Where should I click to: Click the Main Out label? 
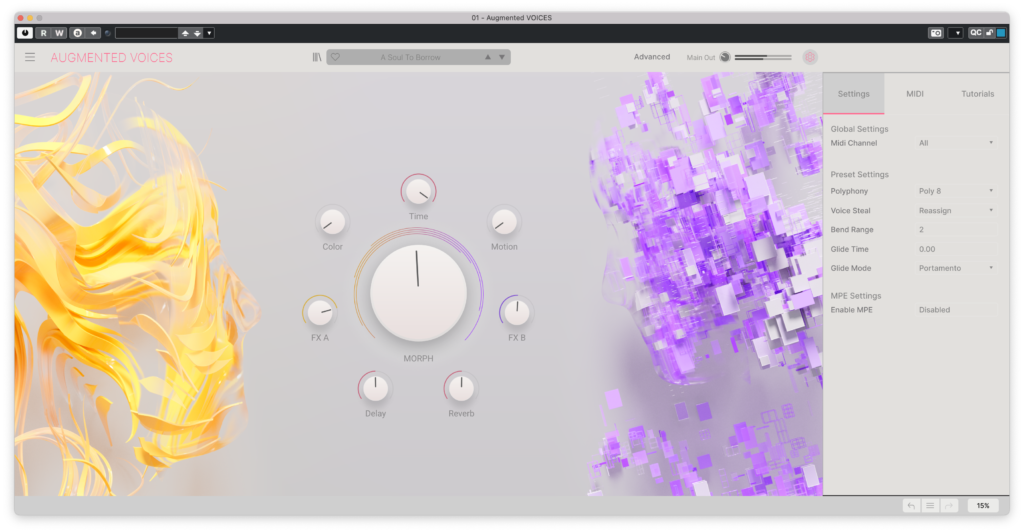[x=701, y=57]
